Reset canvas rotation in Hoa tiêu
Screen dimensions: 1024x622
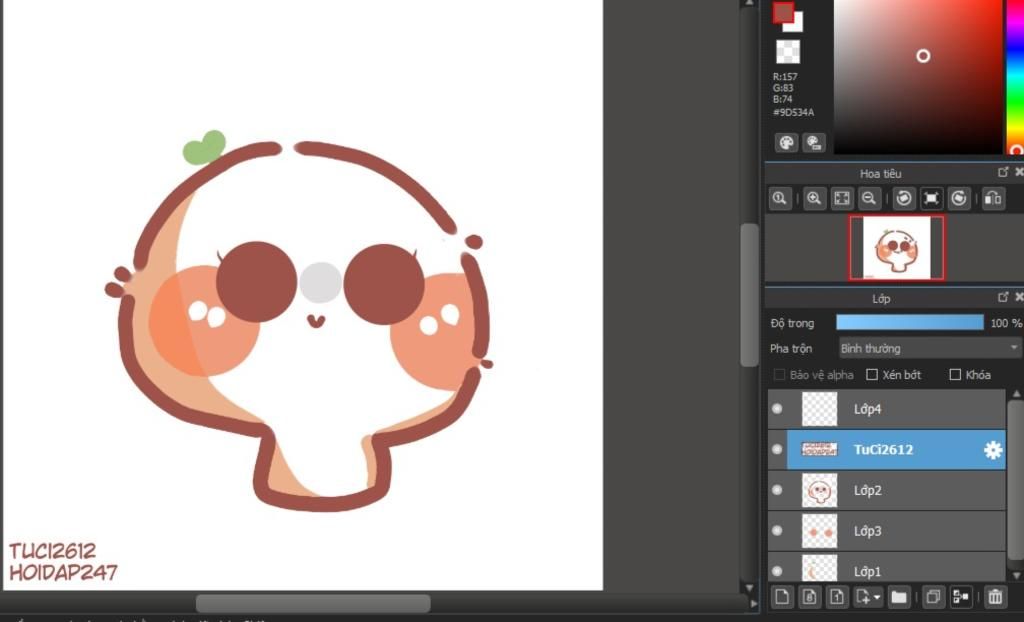pos(931,198)
